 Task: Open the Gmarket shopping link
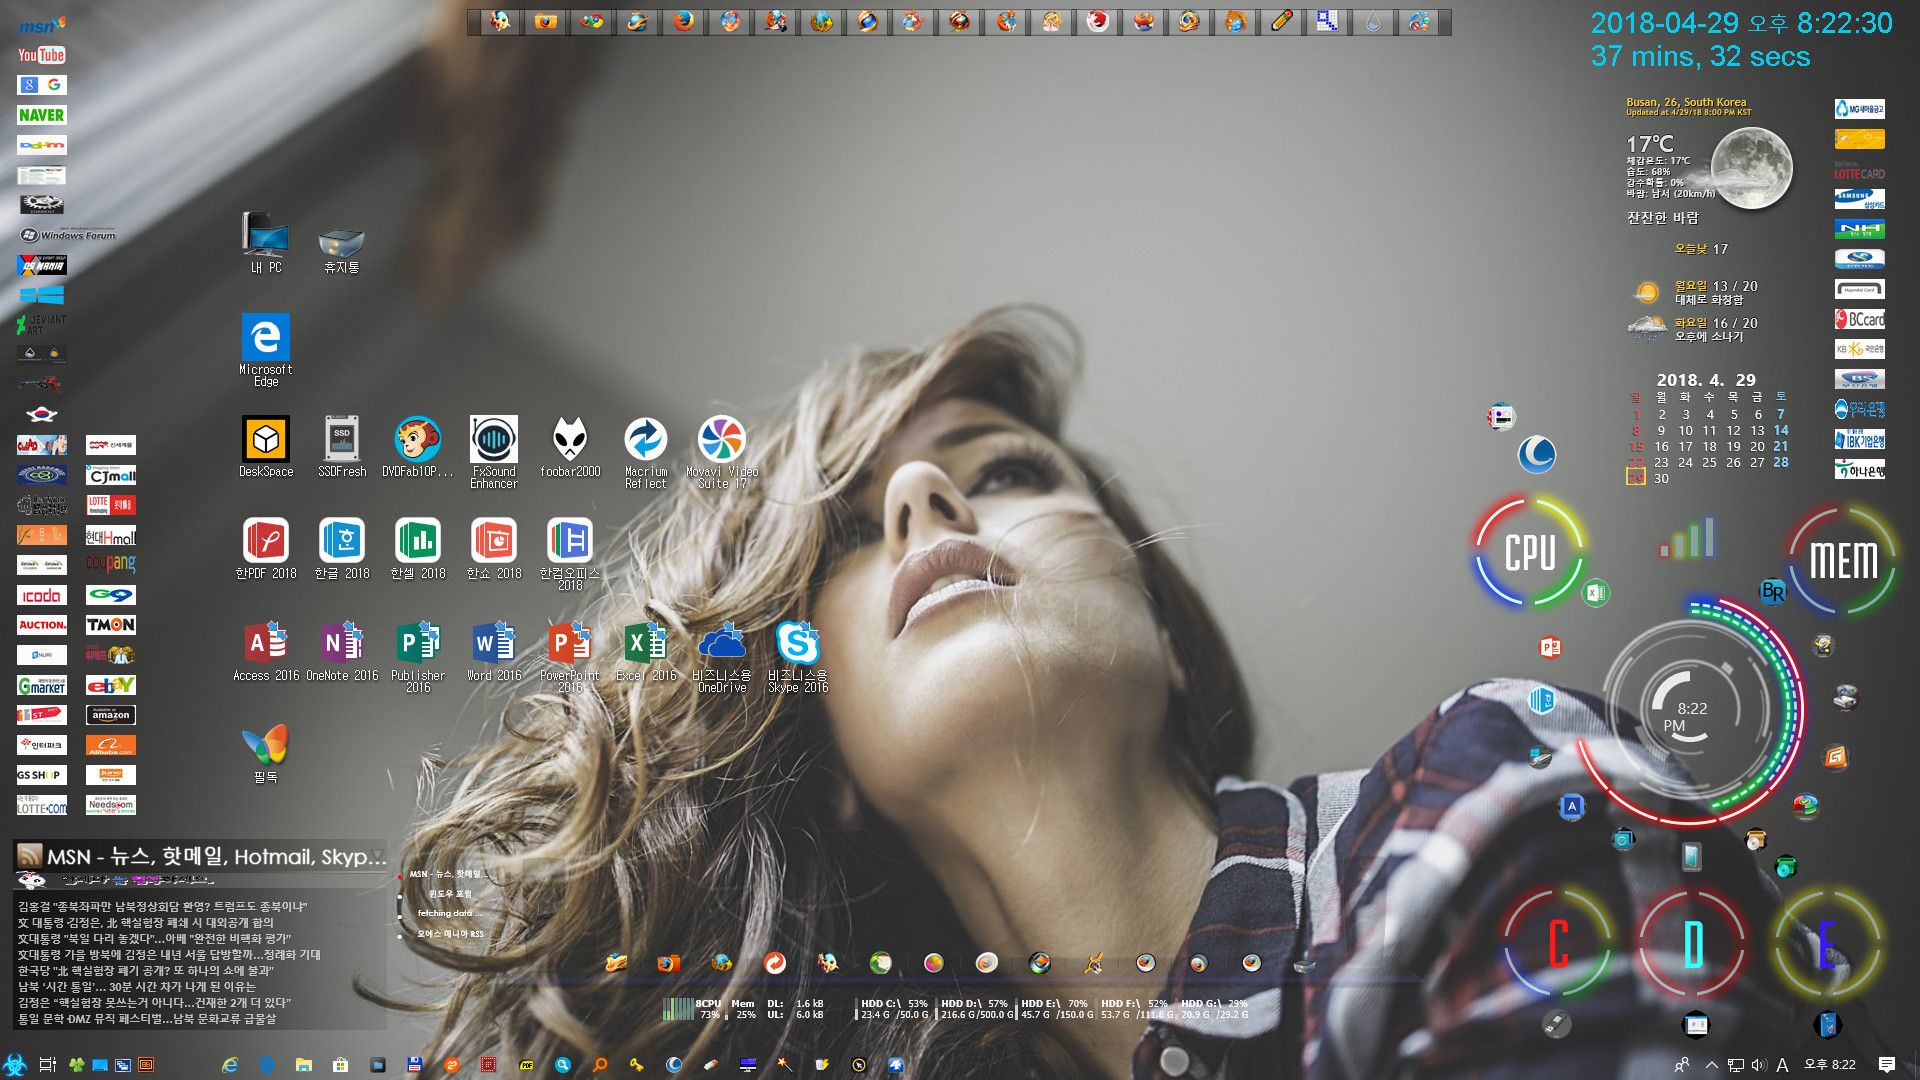point(42,685)
